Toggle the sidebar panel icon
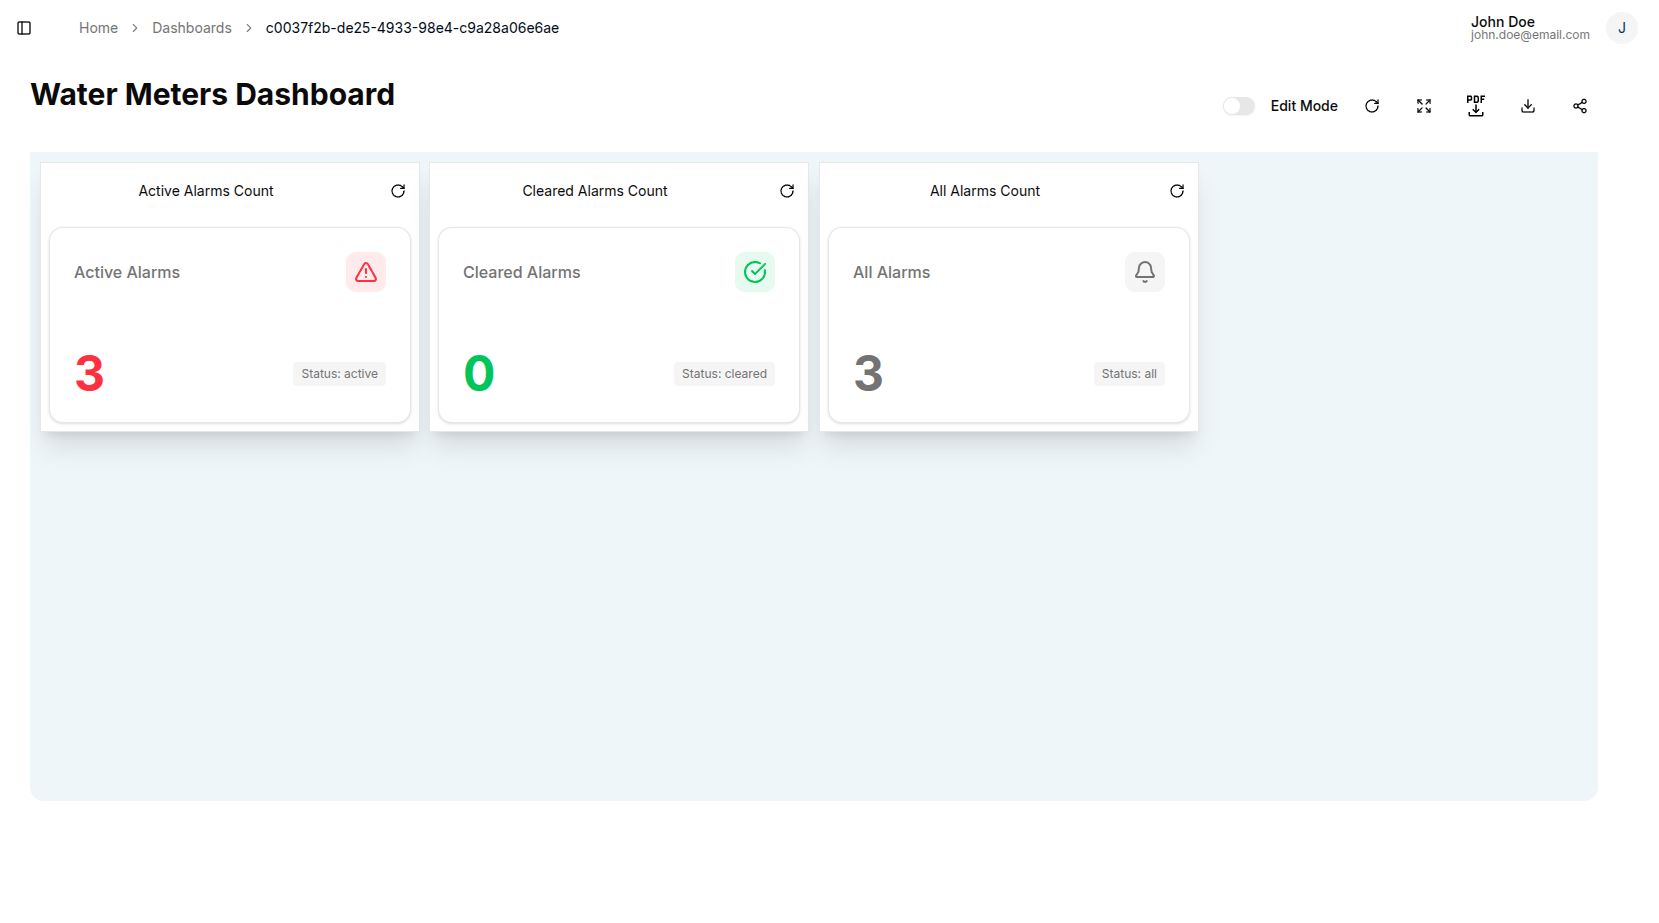This screenshot has height=923, width=1659. 24,28
